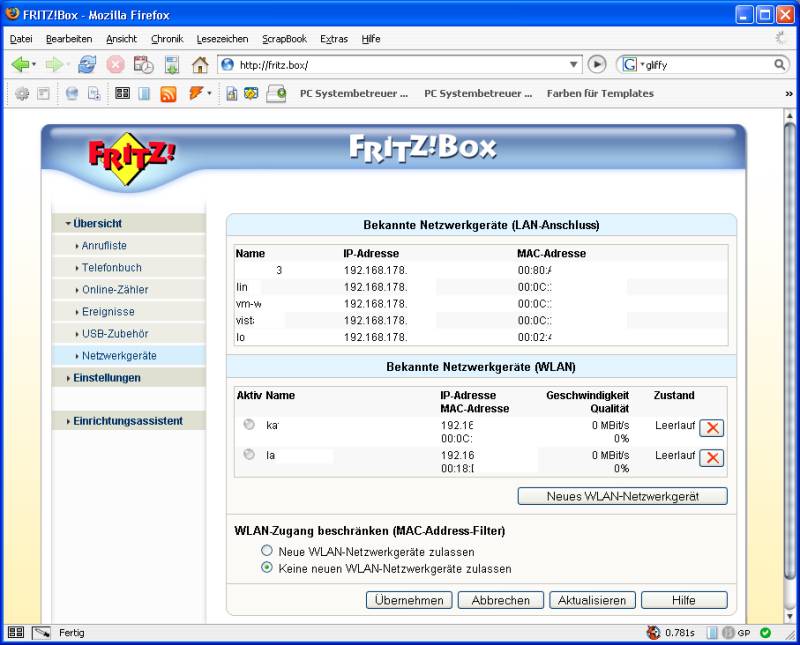Select 'Neue WLAN-Netzwerkgeräte zulassen' radio button
The image size is (800, 645).
267,551
